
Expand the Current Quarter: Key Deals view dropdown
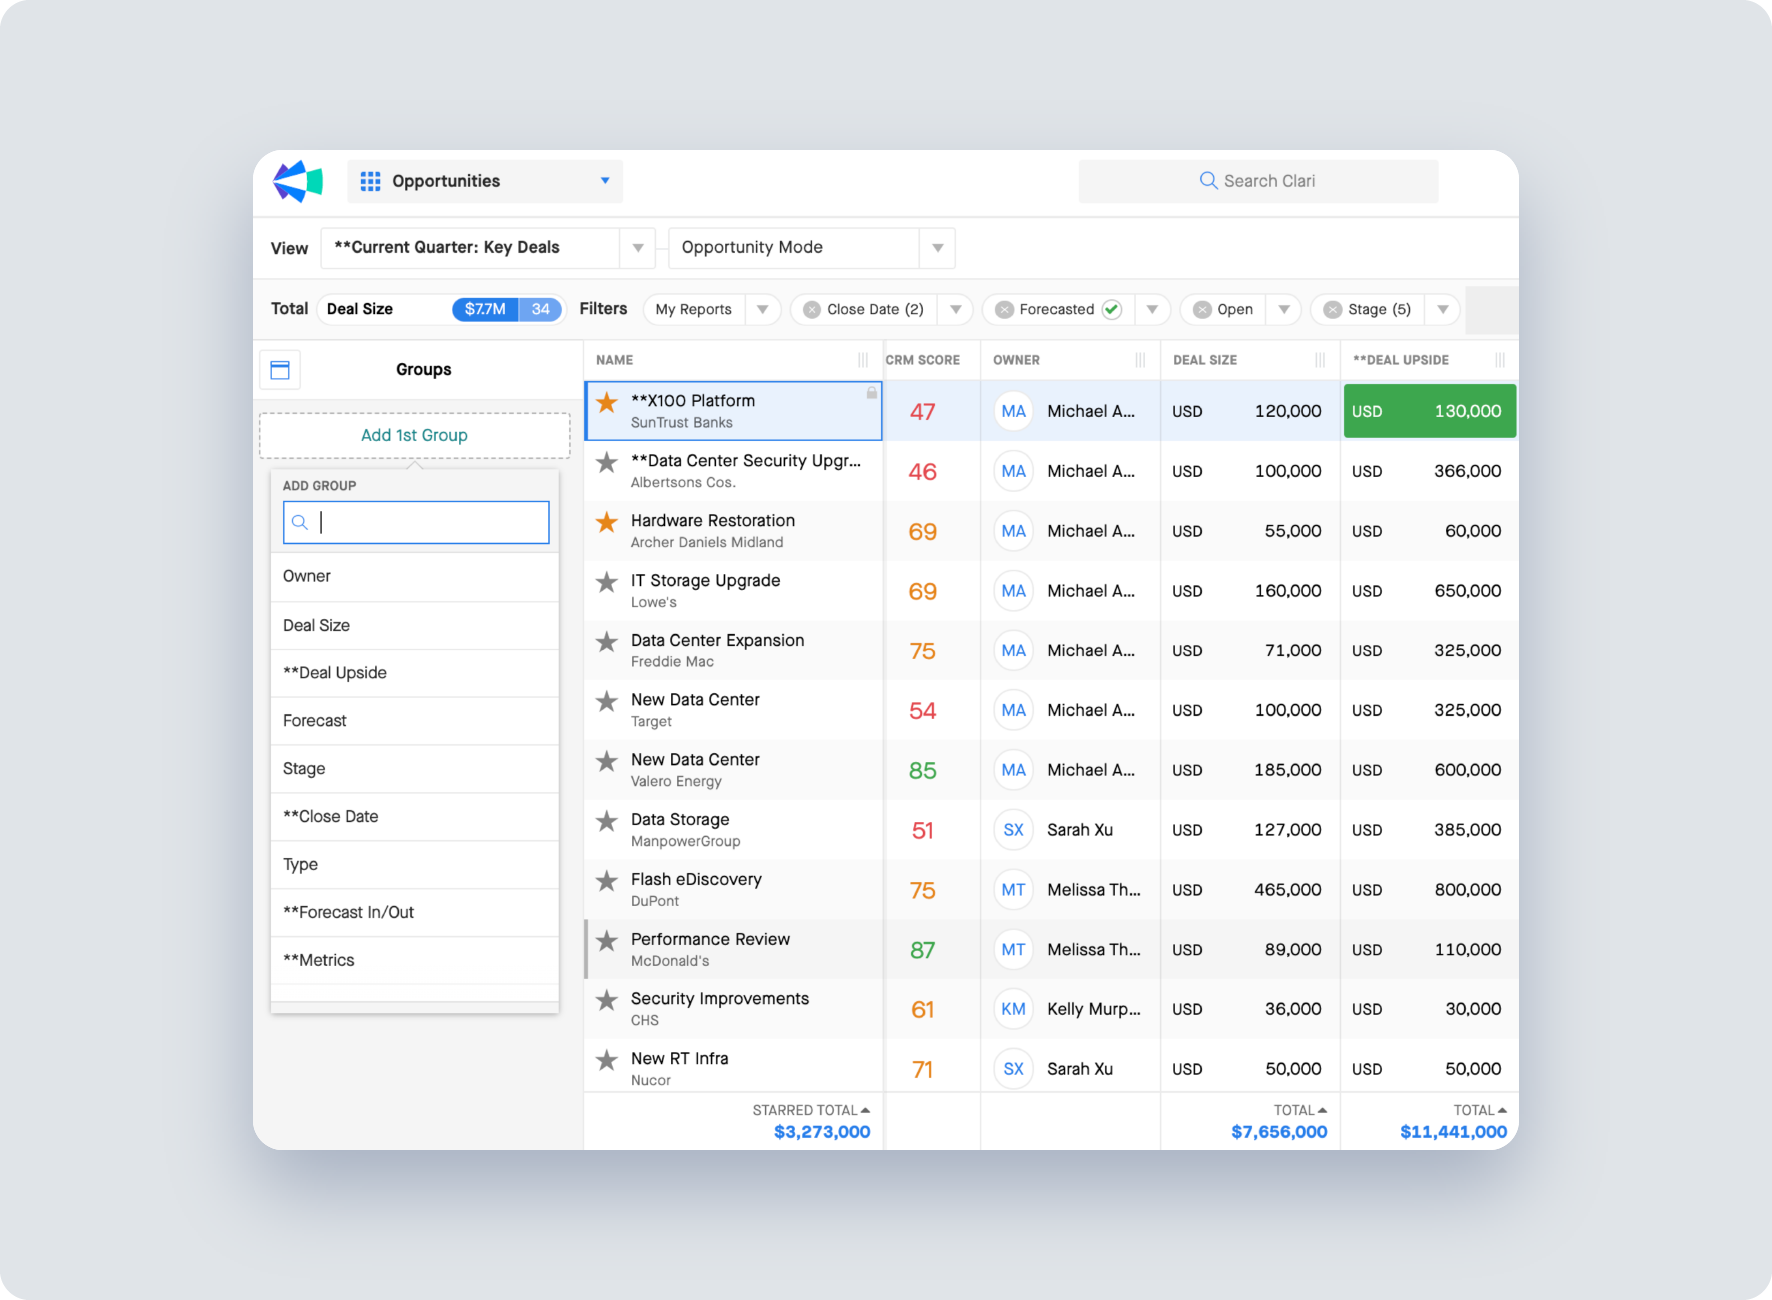[x=638, y=248]
